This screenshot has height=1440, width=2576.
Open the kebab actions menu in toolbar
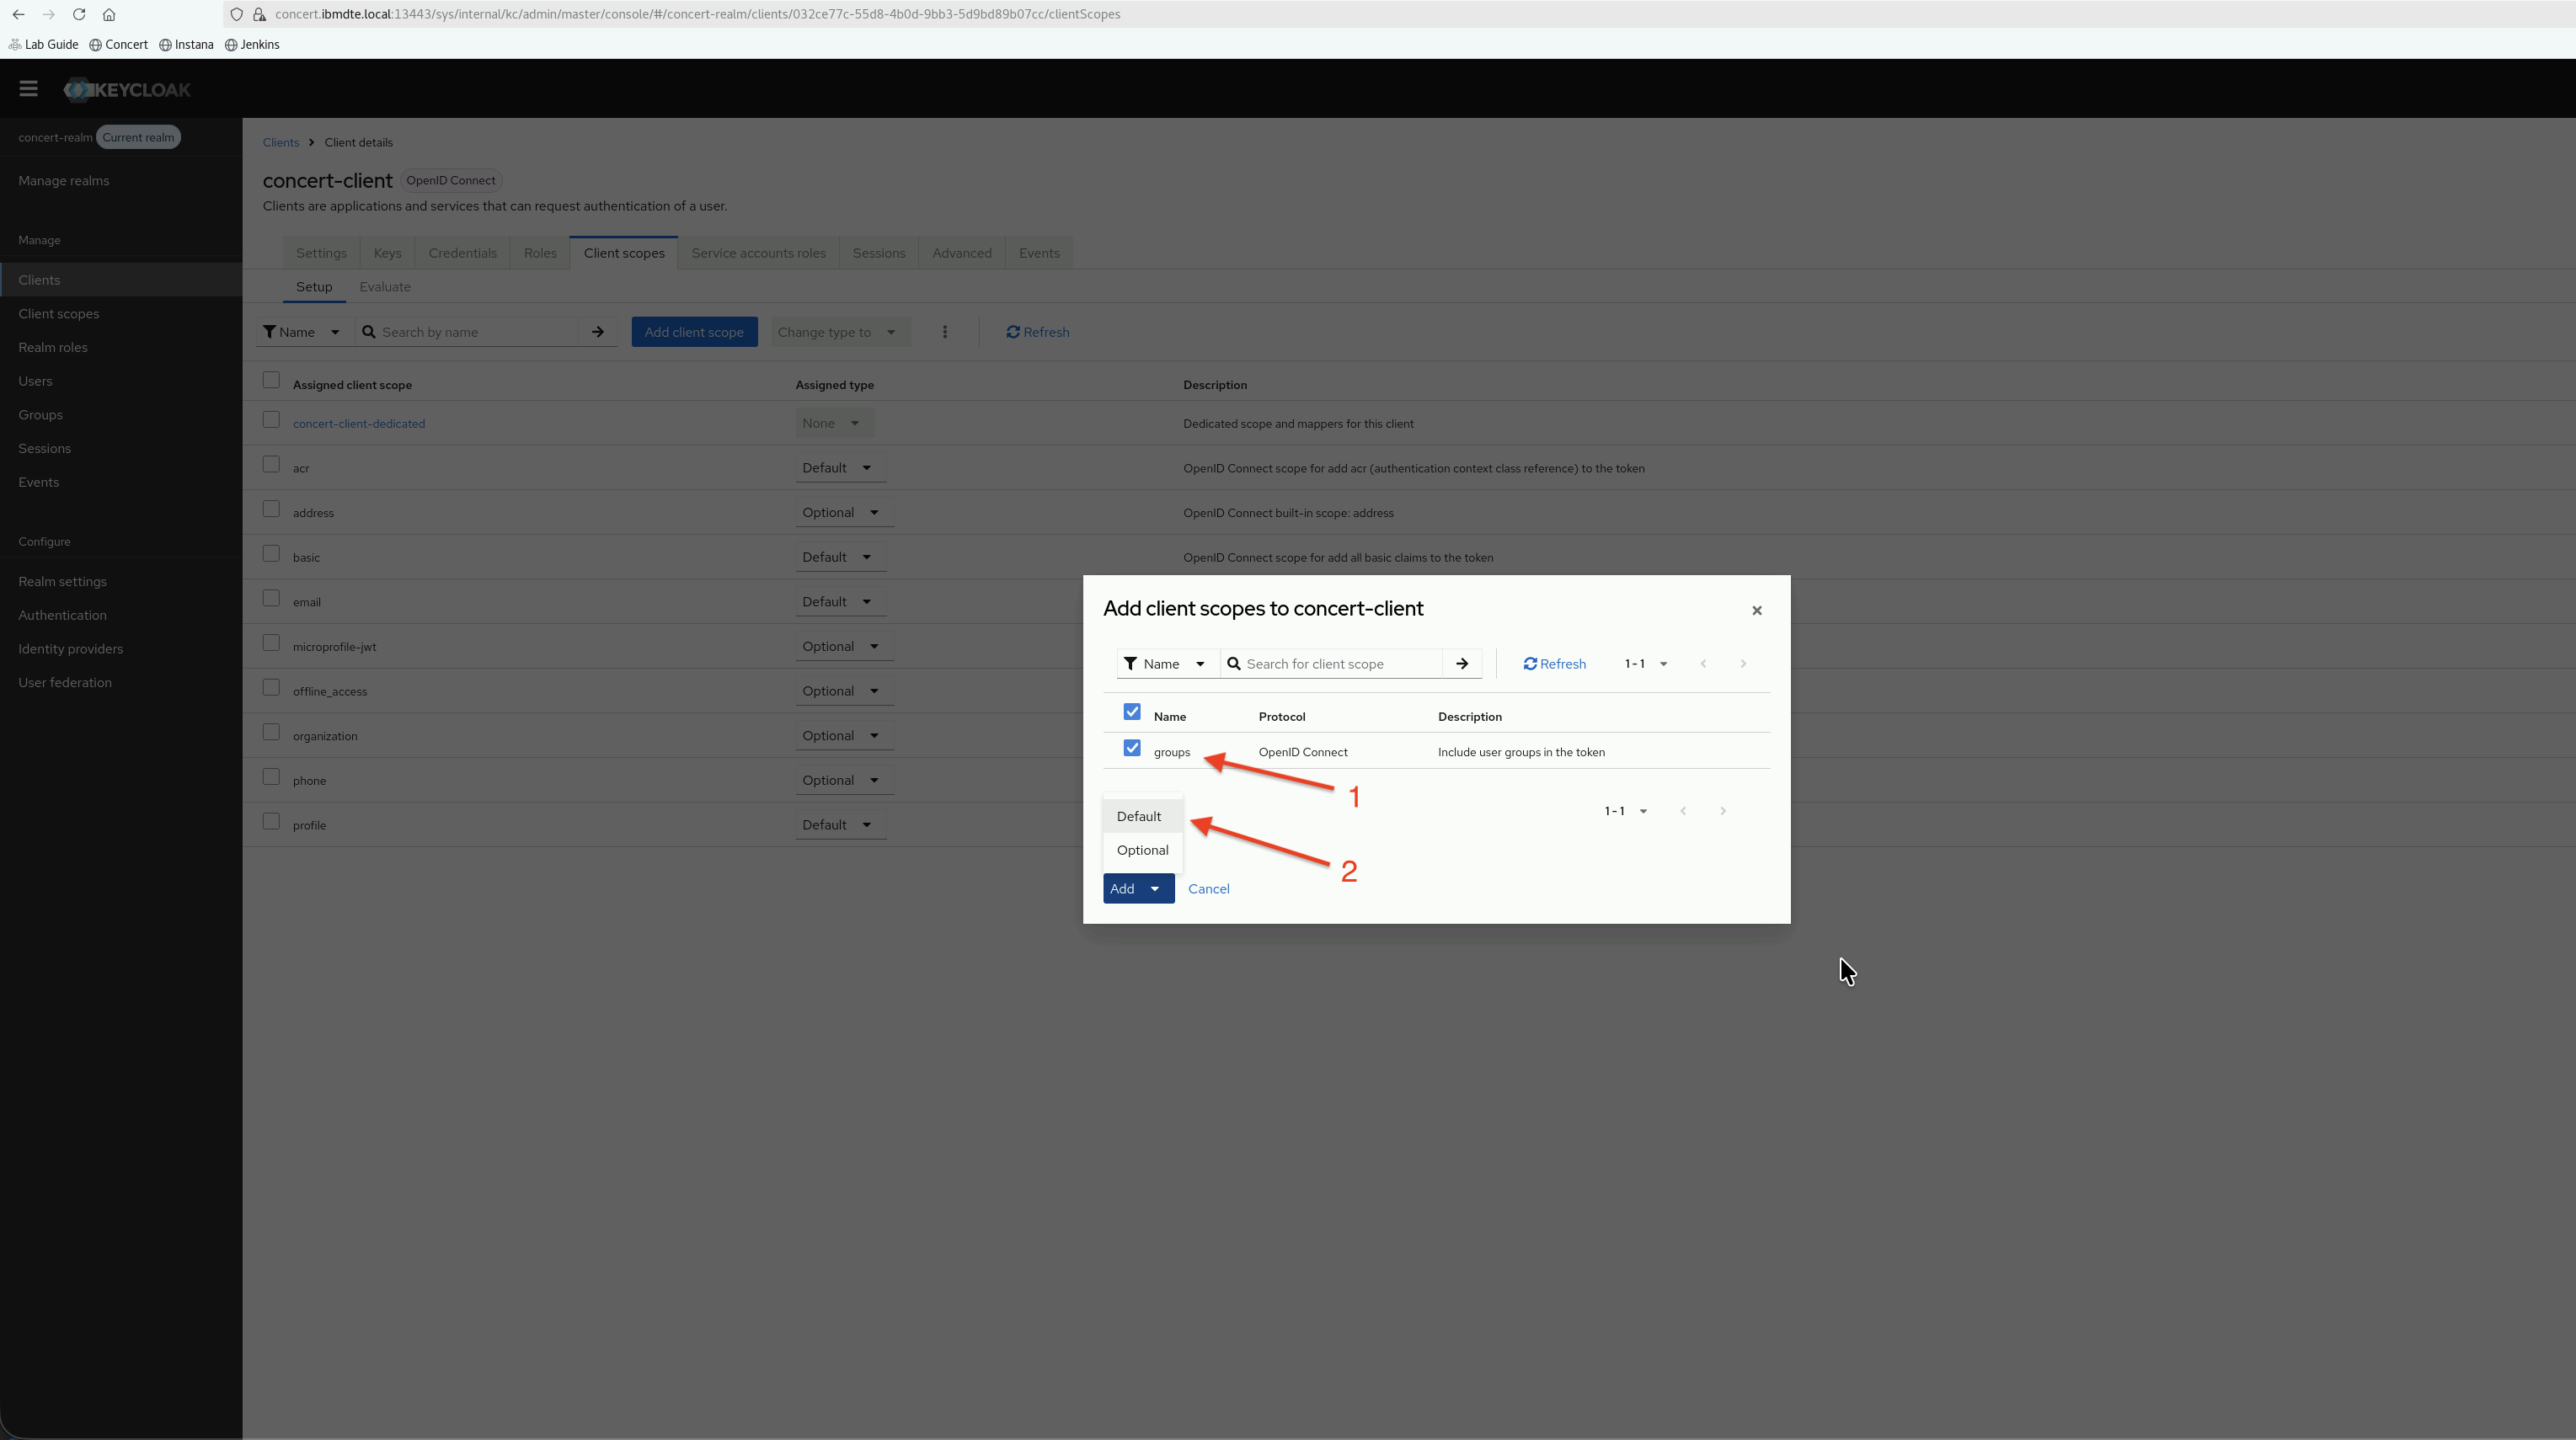point(944,332)
